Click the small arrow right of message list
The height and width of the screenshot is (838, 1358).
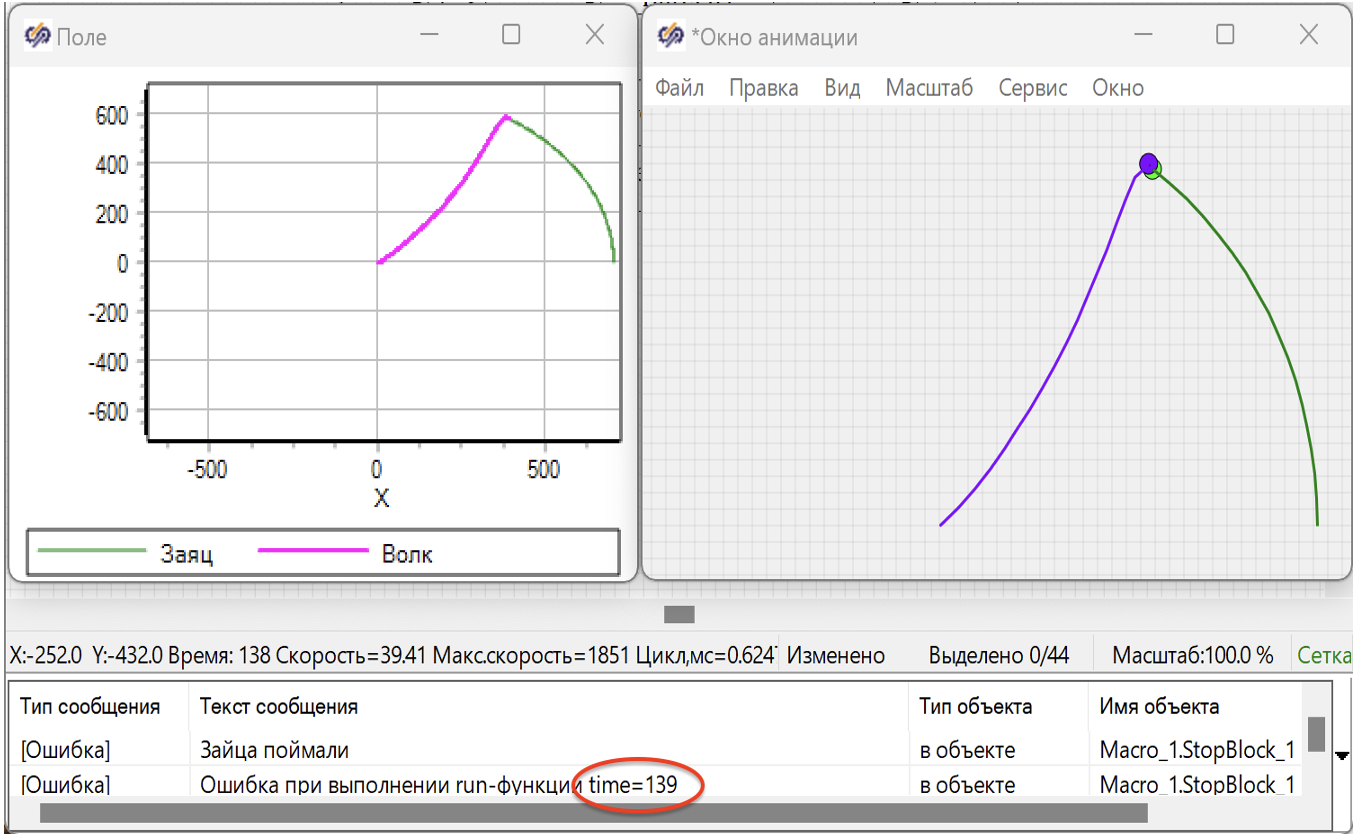pos(1343,756)
